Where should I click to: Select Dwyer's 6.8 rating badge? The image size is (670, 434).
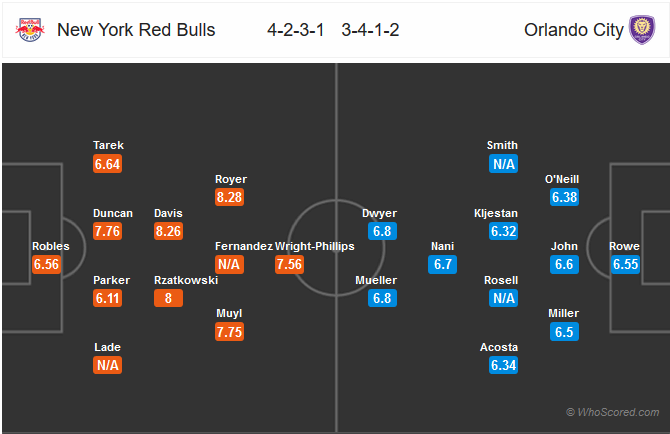tap(382, 231)
